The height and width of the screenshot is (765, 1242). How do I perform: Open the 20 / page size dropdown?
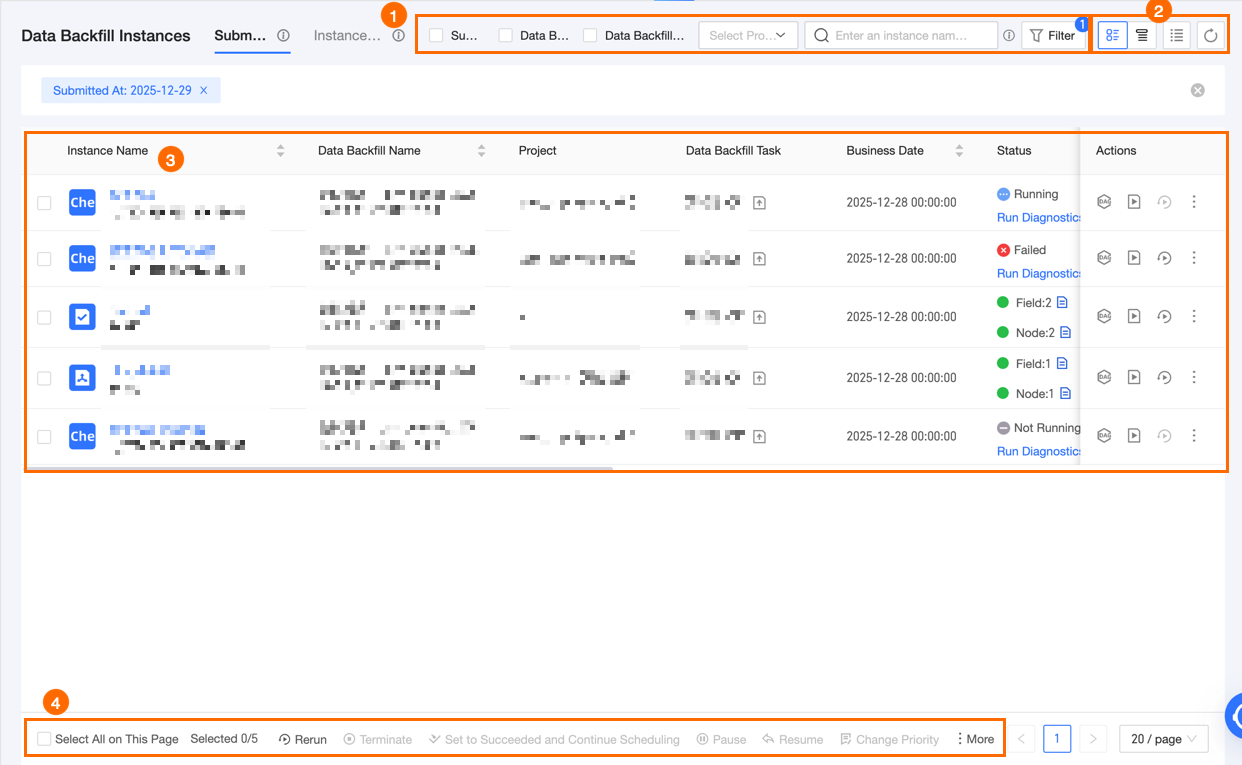(1164, 739)
